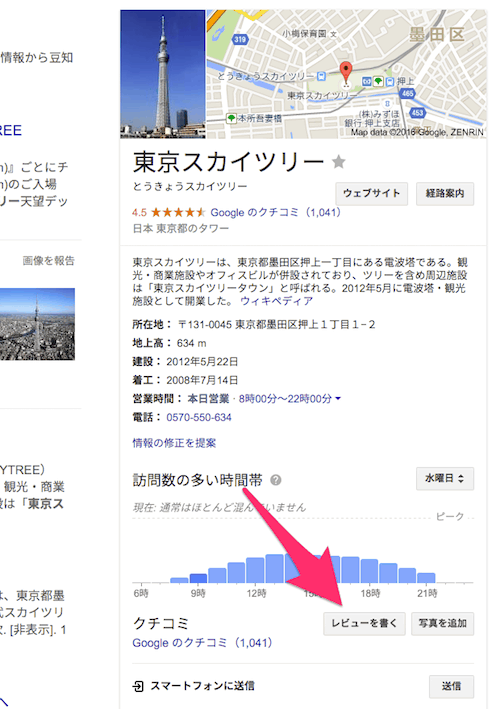Screen dimensions: 500x709
Task: Click the 画像を報告 link
Action: [x=48, y=261]
